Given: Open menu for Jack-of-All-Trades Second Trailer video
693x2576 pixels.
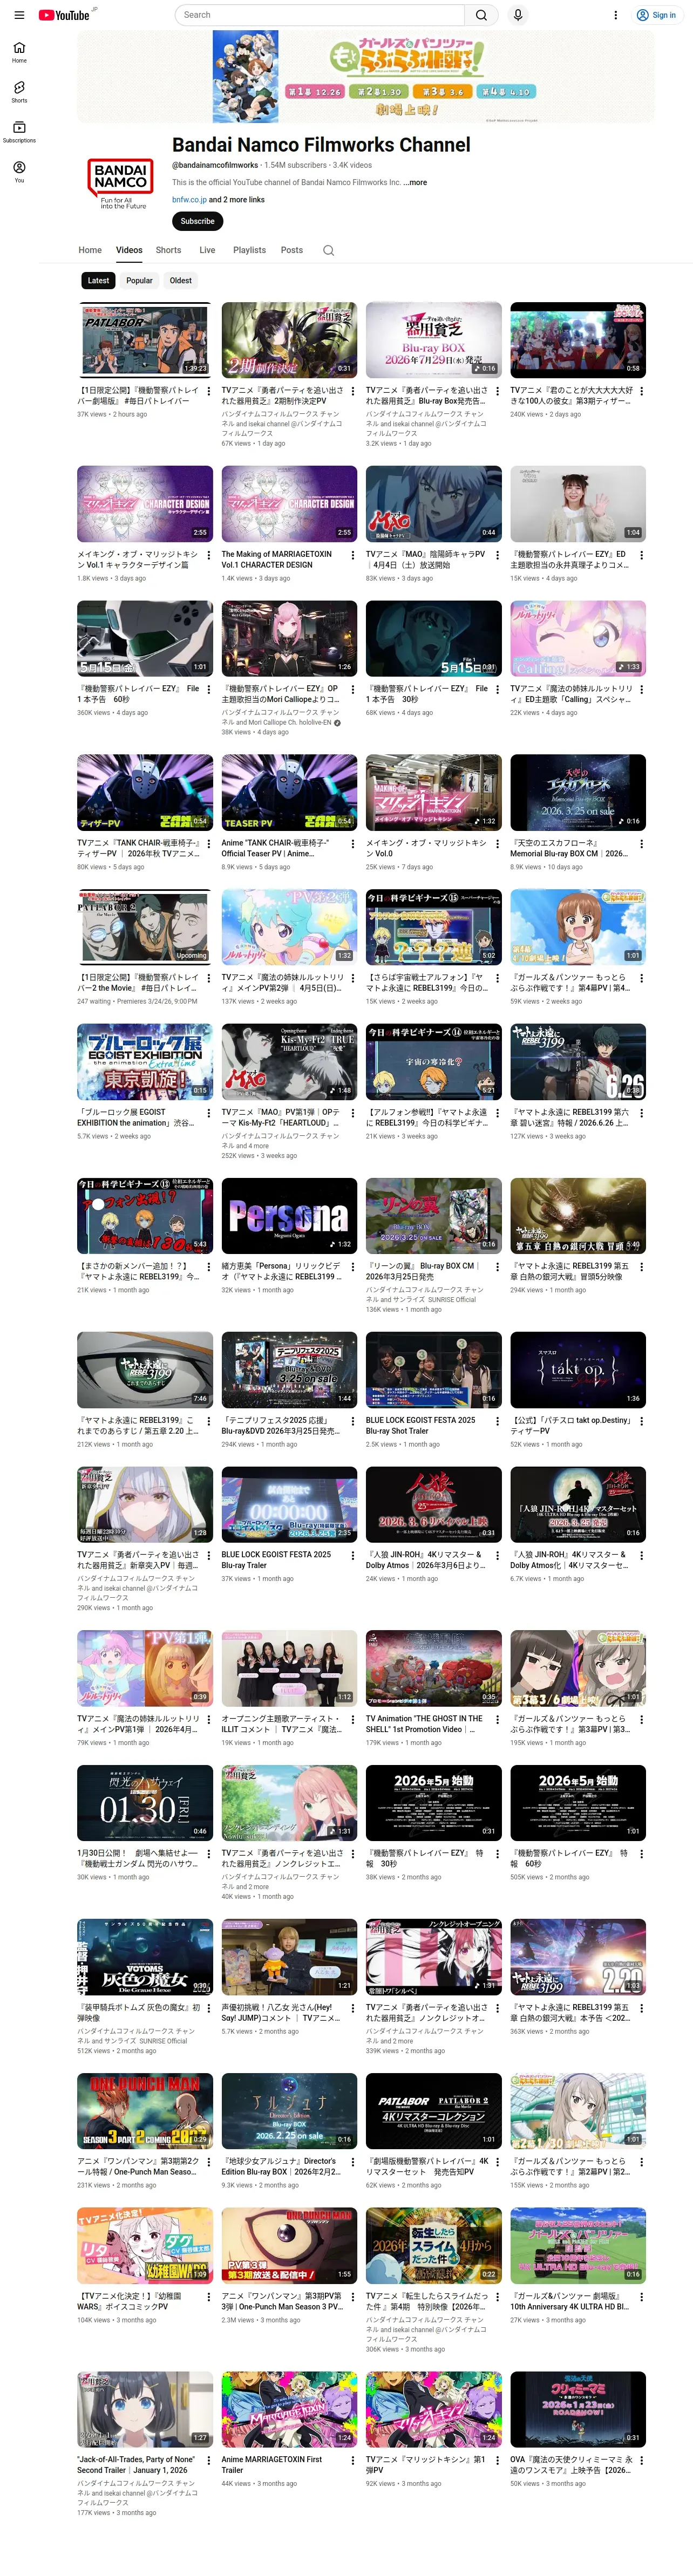Looking at the screenshot, I should pos(208,2461).
